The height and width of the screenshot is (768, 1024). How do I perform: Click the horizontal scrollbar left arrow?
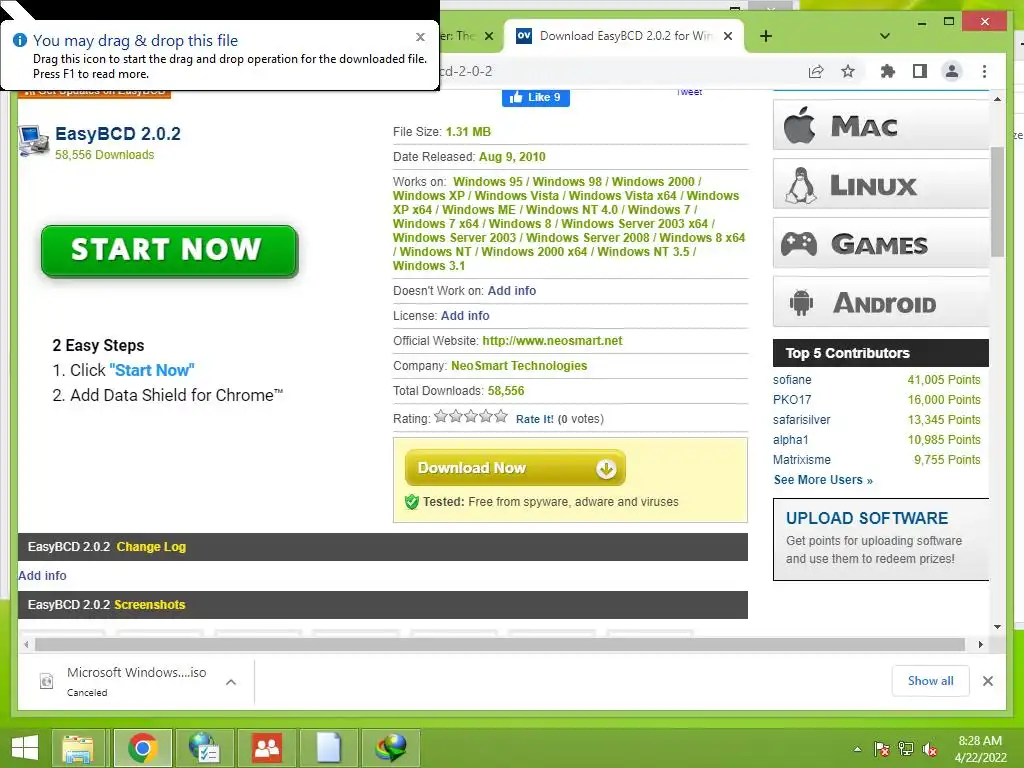coord(26,645)
